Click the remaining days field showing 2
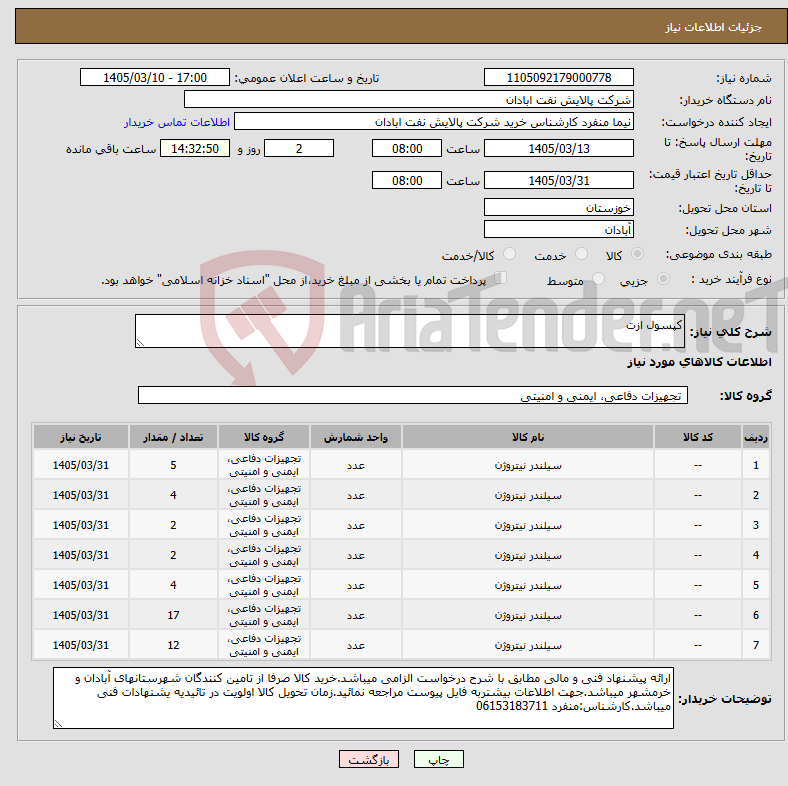Screen dimensions: 788x786 (299, 148)
